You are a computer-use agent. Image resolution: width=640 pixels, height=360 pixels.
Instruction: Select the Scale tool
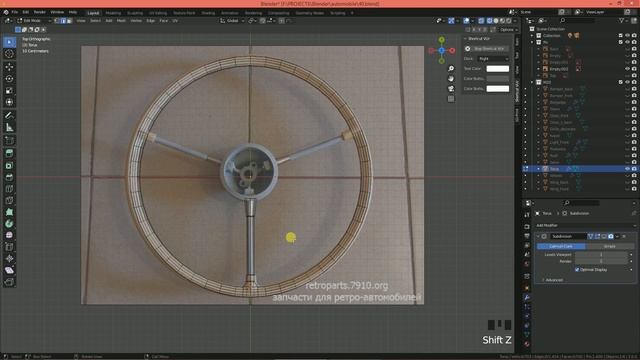click(x=9, y=91)
